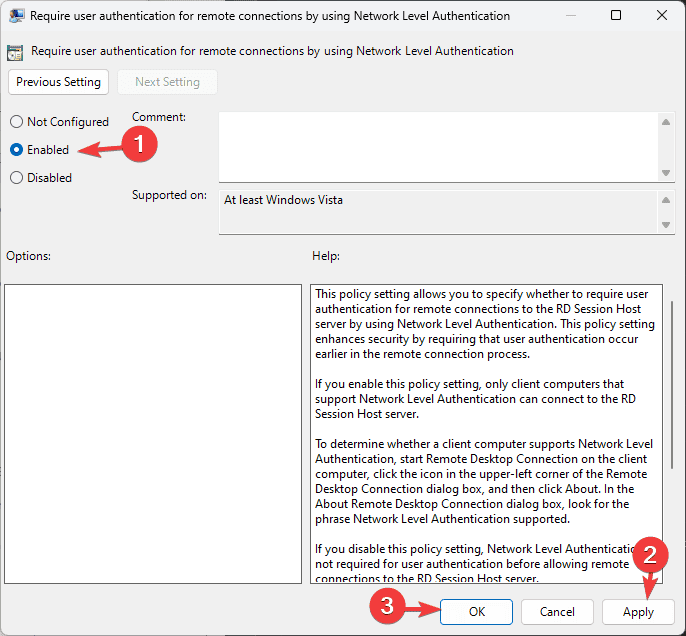Click the paragraph 'To determine whether a client computer'
The image size is (686, 636).
click(x=484, y=481)
